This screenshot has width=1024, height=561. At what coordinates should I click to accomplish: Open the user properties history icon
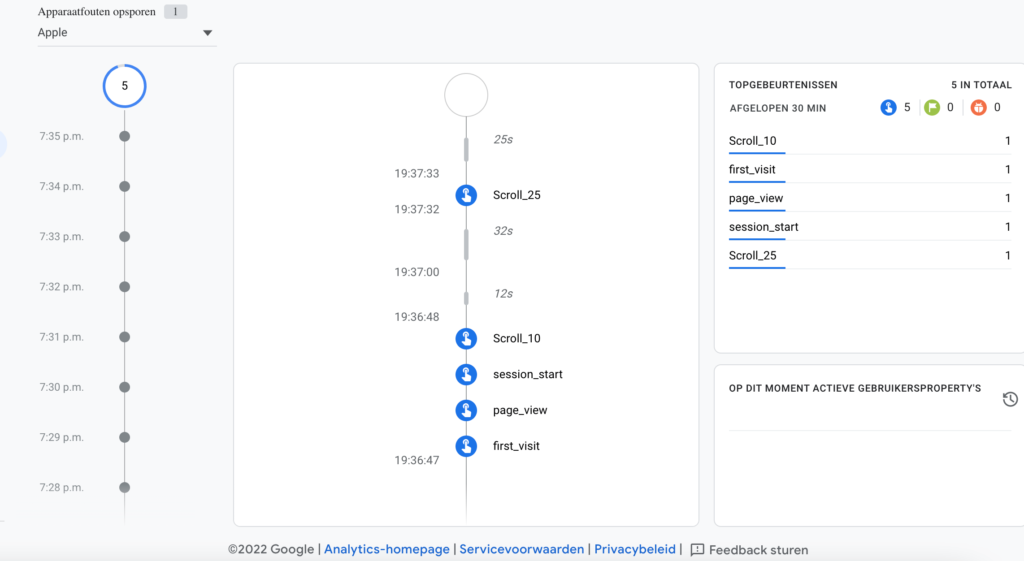point(1010,399)
